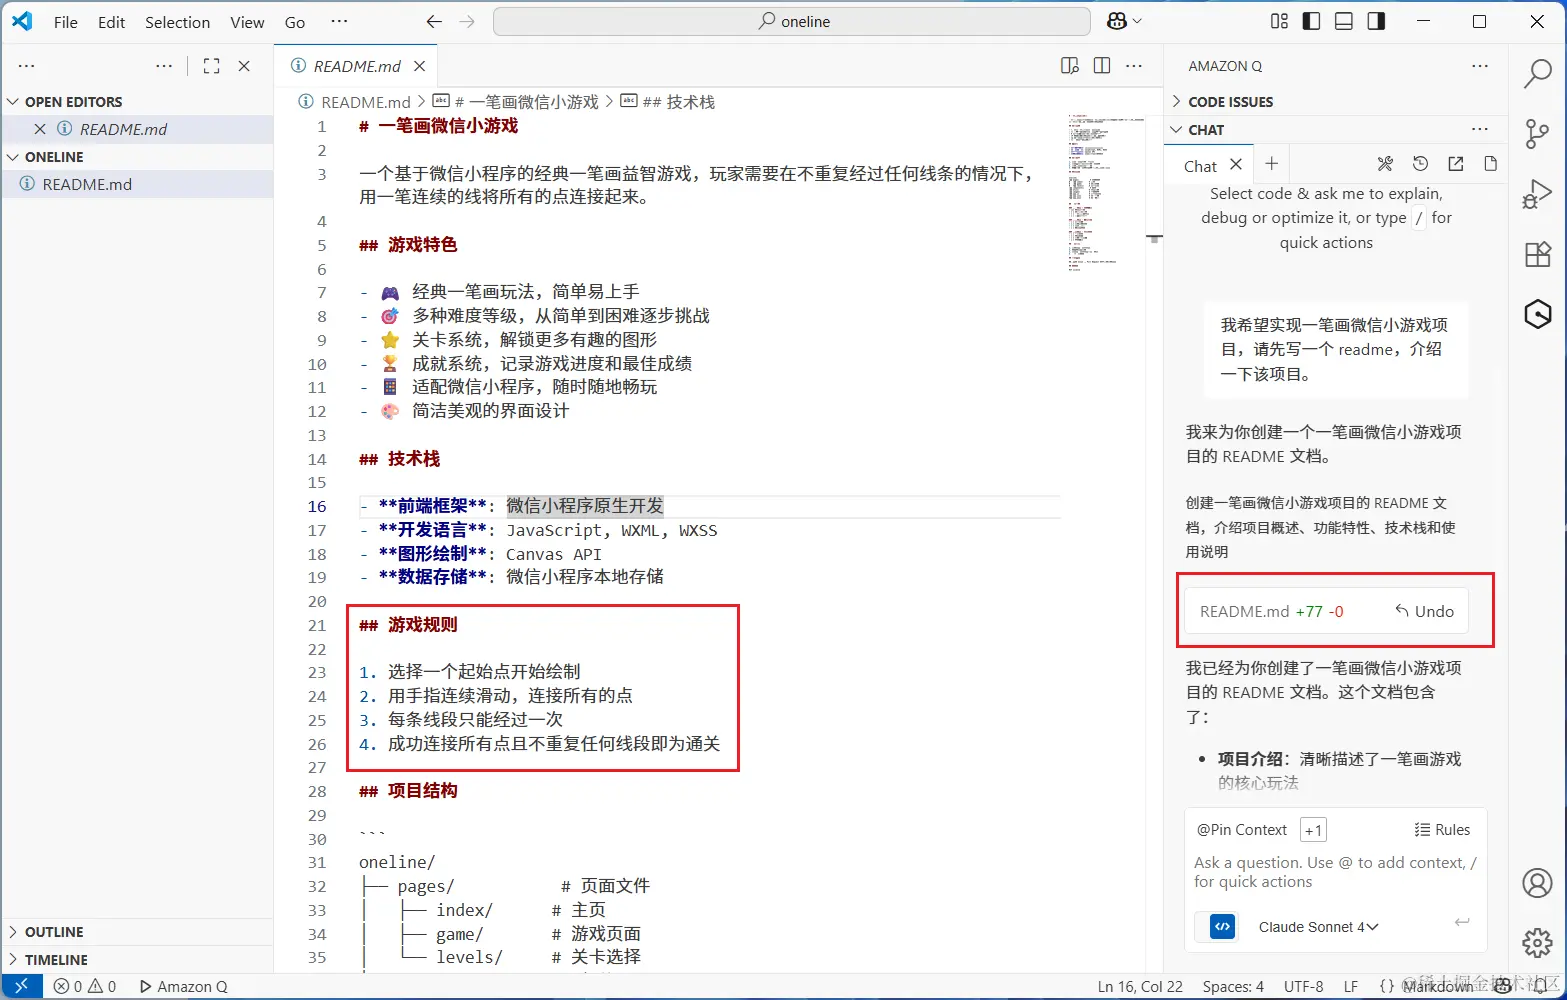Click the Rules button in chat
Image resolution: width=1567 pixels, height=1000 pixels.
point(1442,830)
